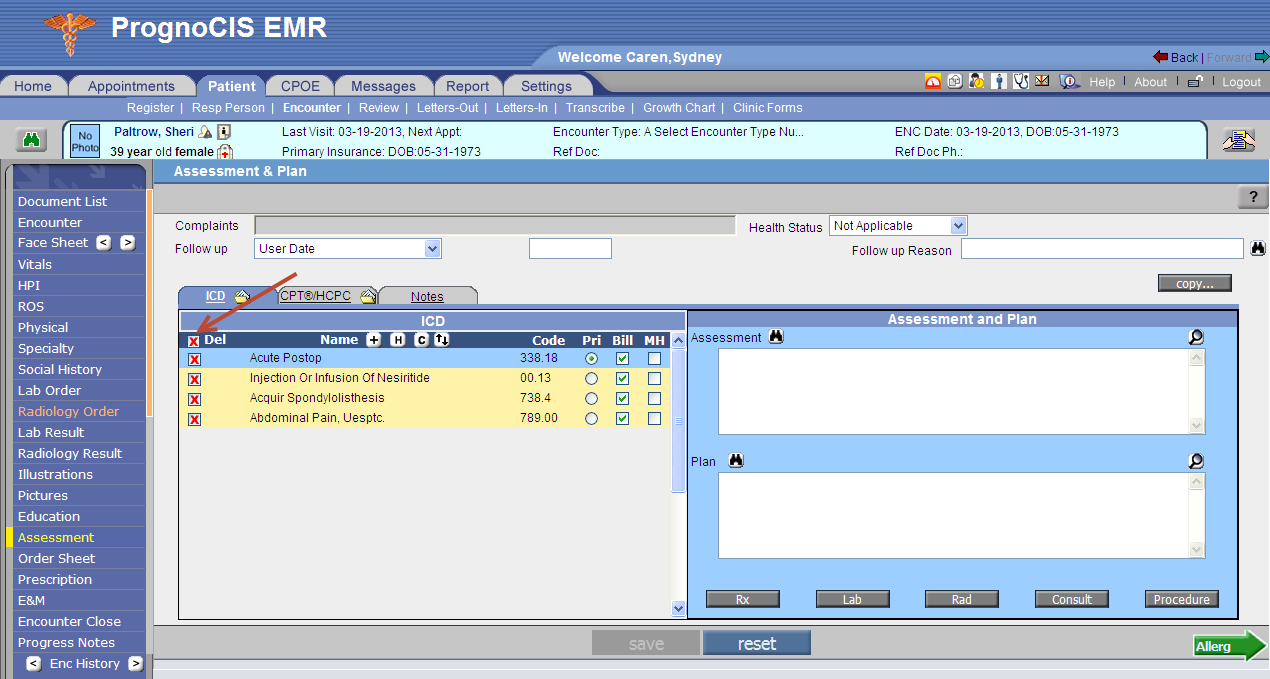Viewport: 1270px width, 679px height.
Task: Click the hand-writing icon right of patient banner
Action: (x=1239, y=141)
